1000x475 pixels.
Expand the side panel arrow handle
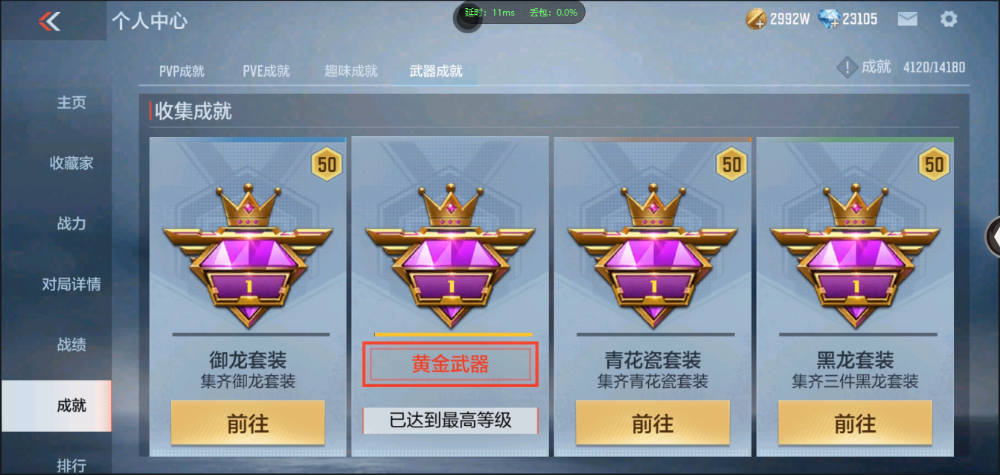click(x=993, y=237)
